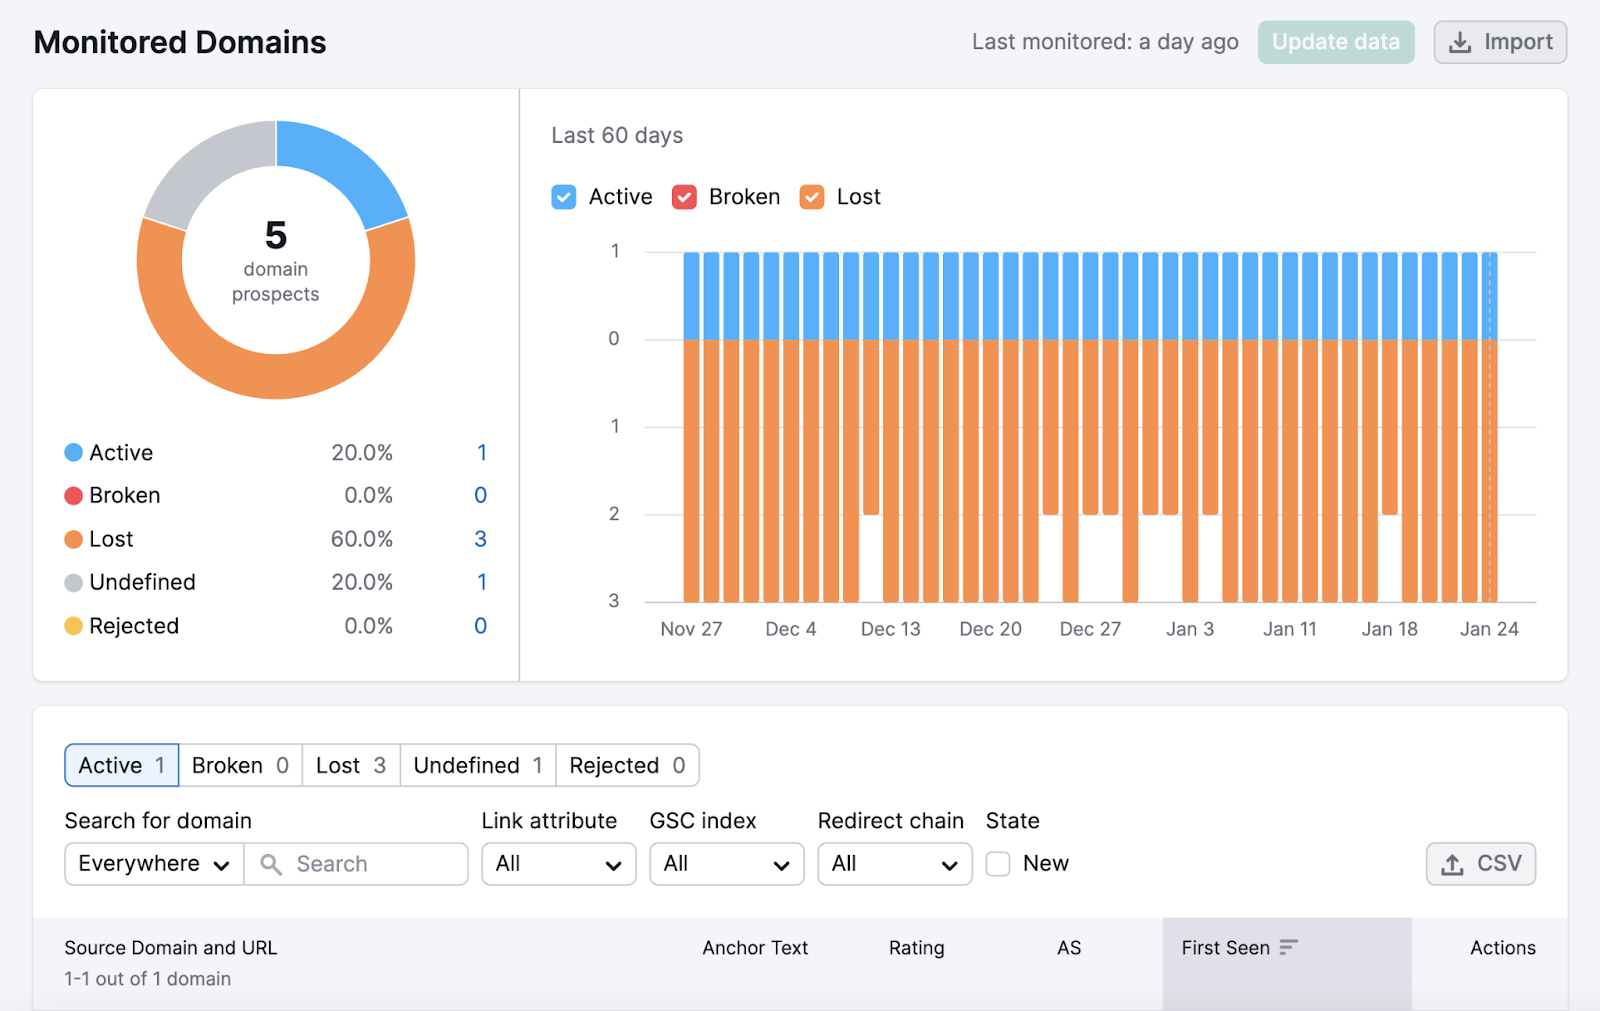The height and width of the screenshot is (1011, 1600).
Task: Open the Everywhere domain search dropdown
Action: click(152, 863)
